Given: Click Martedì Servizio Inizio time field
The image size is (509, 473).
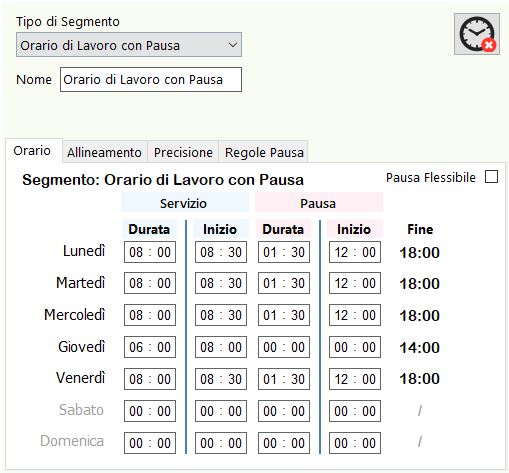Looking at the screenshot, I should 221,283.
